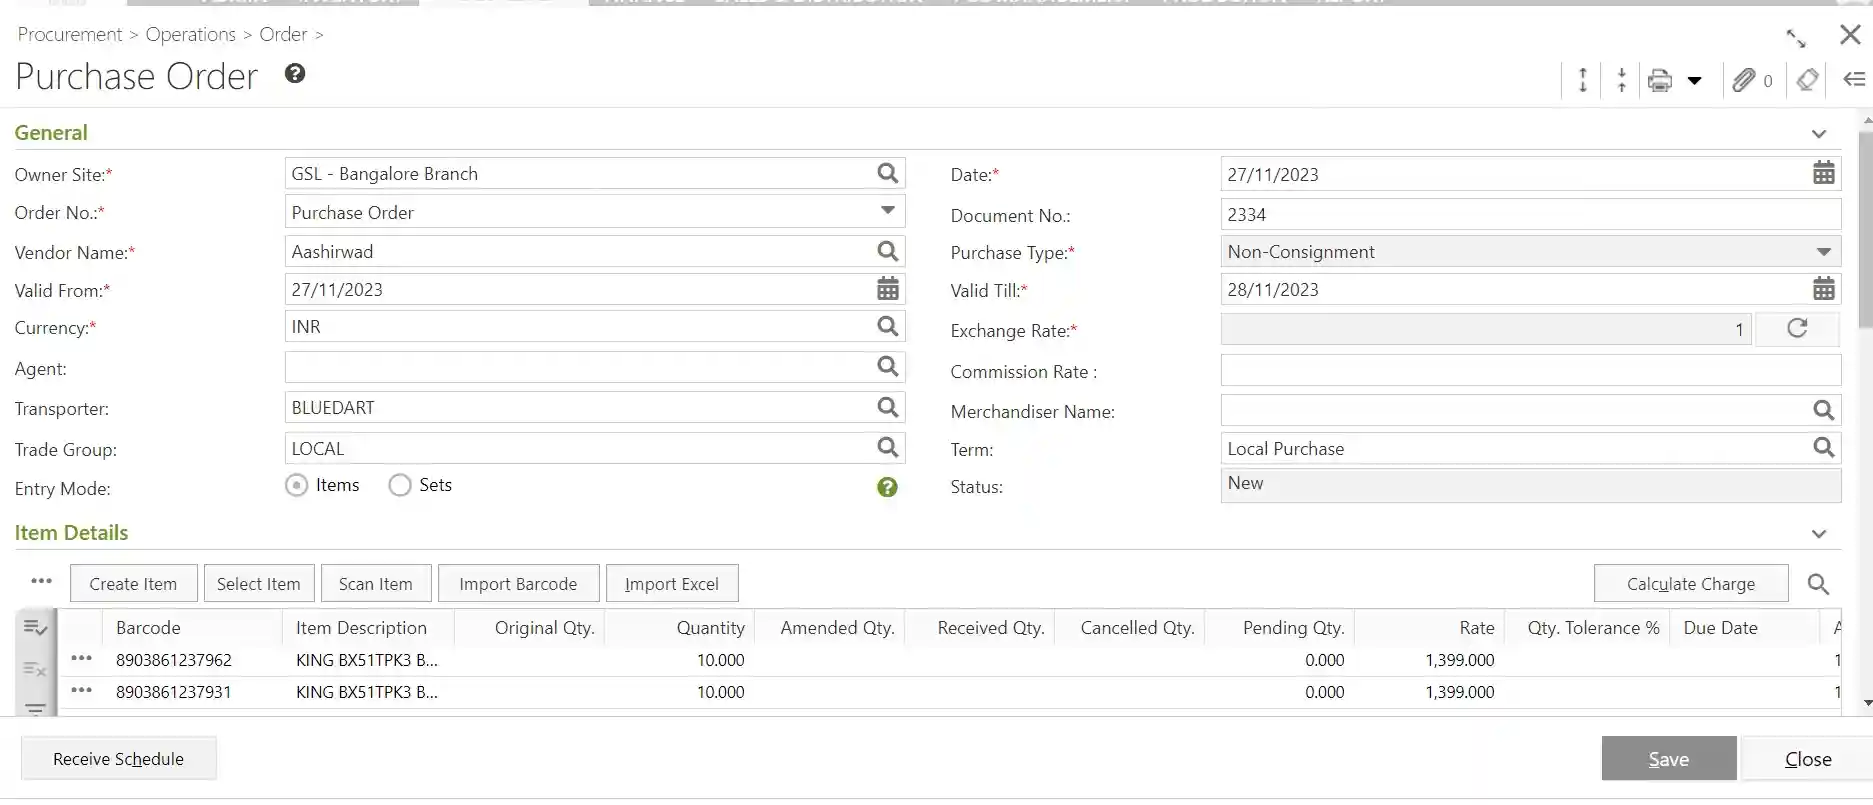Search Term lookup icon
The height and width of the screenshot is (805, 1873).
[1824, 448]
